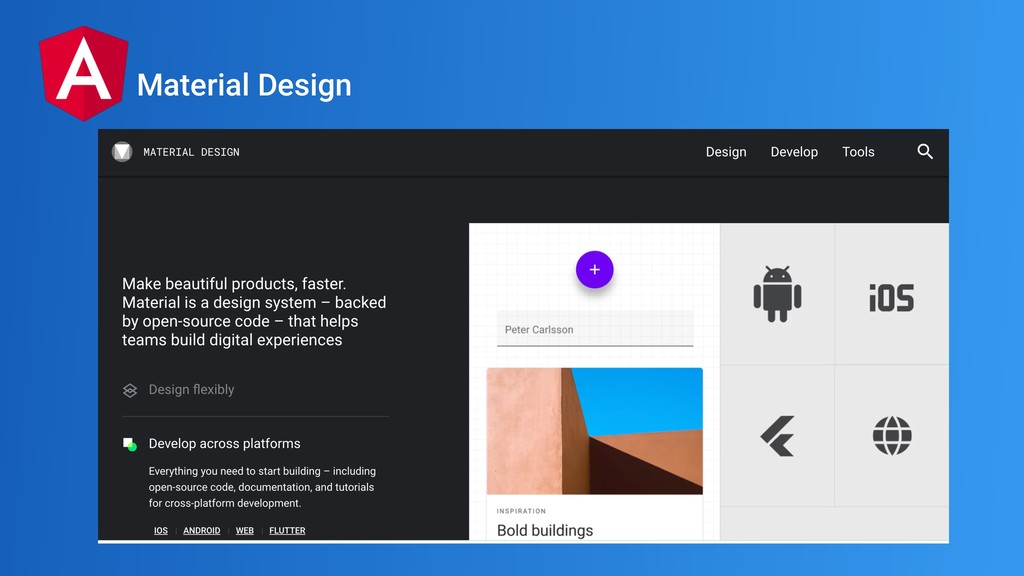
Task: Click the INSPIRATION label on the card
Action: click(x=521, y=511)
